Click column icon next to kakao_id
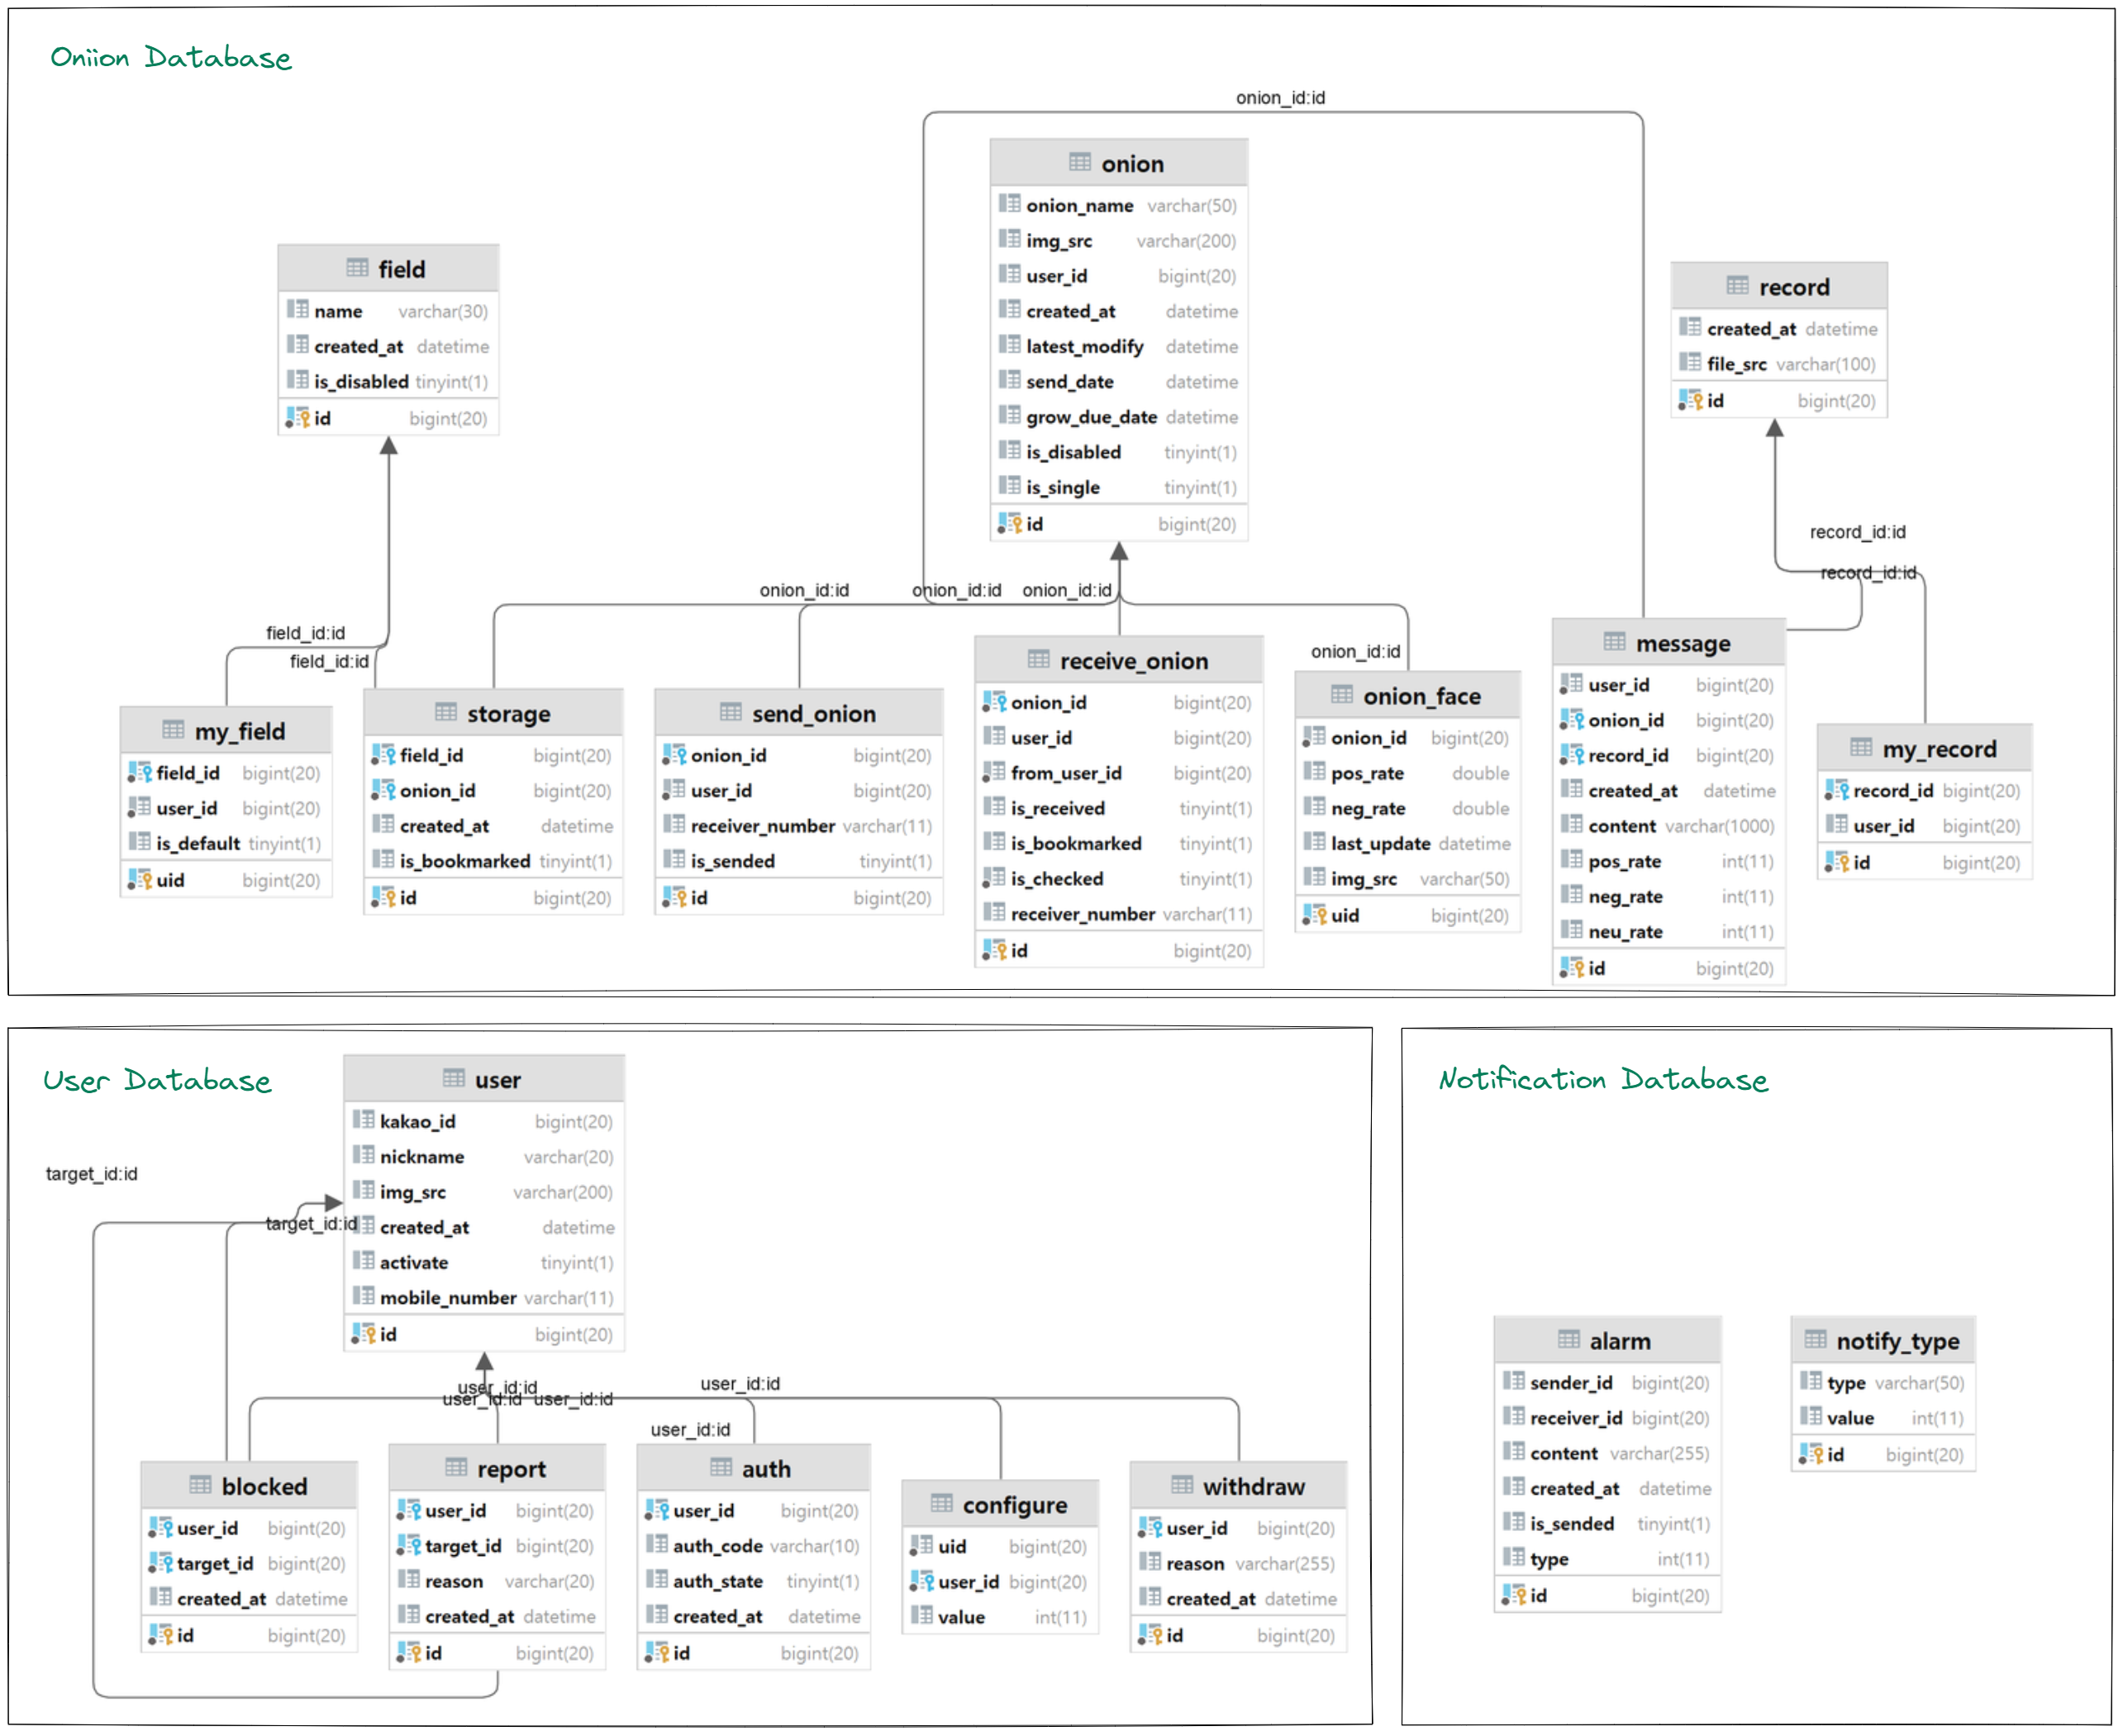Viewport: 2123px width, 1736px height. (x=363, y=1120)
